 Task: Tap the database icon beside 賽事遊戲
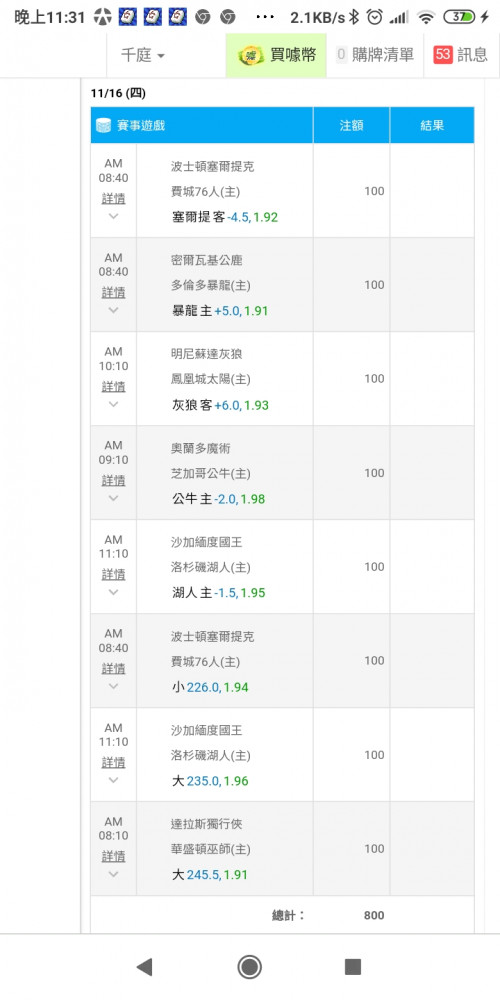tap(103, 126)
